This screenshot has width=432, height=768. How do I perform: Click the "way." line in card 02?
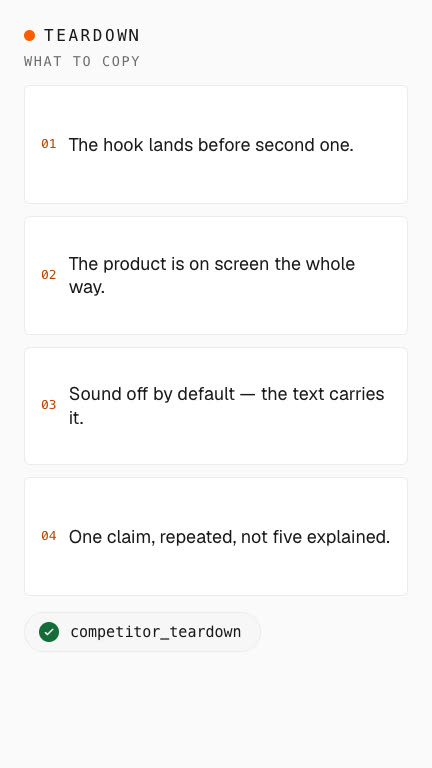[87, 288]
